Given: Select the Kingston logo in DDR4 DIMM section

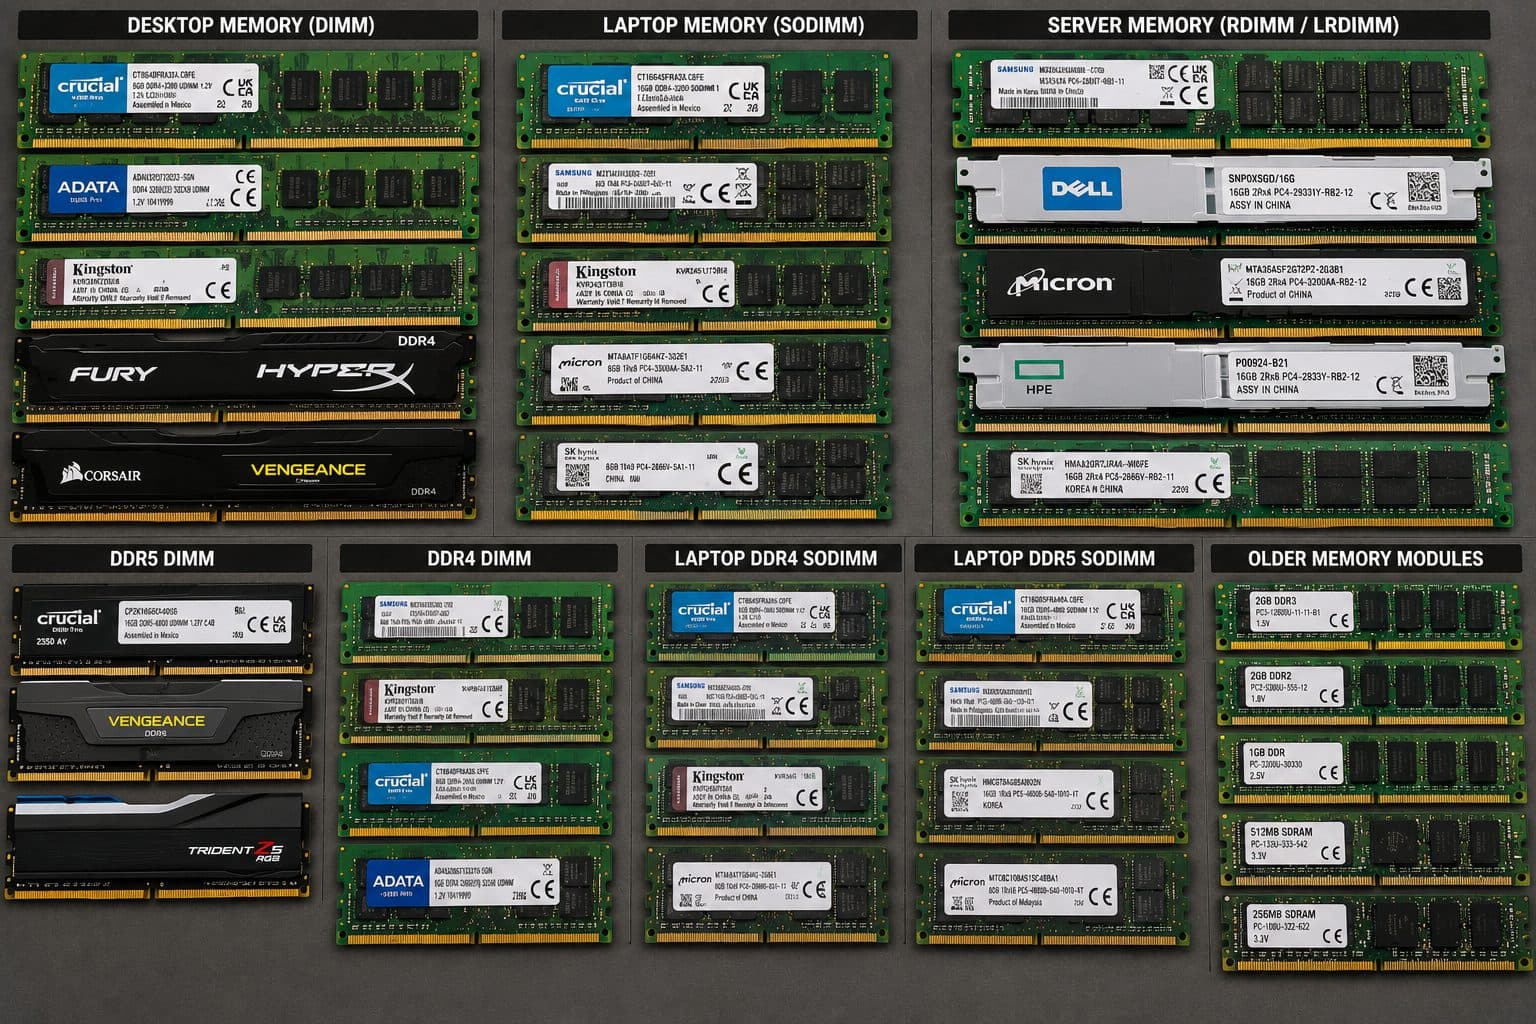Looking at the screenshot, I should (x=409, y=689).
